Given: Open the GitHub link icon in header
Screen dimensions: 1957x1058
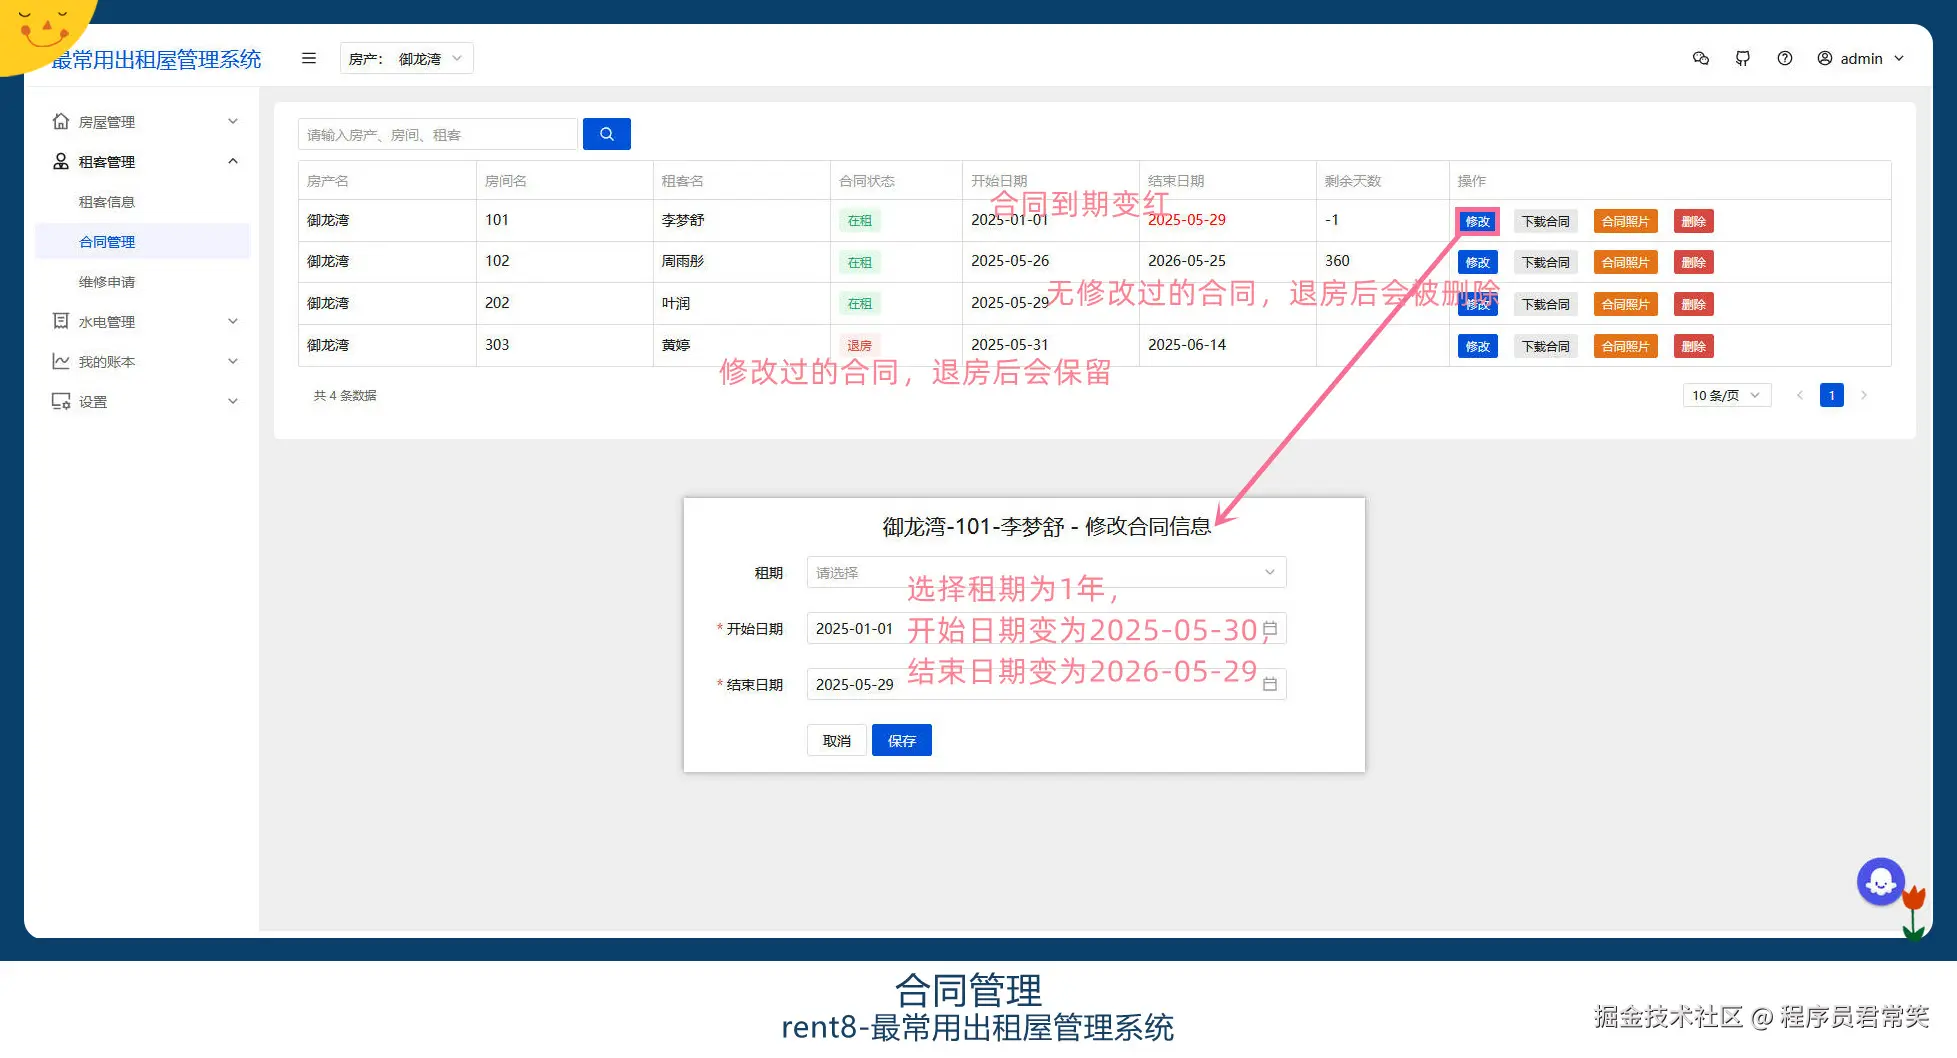Looking at the screenshot, I should click(x=1743, y=58).
